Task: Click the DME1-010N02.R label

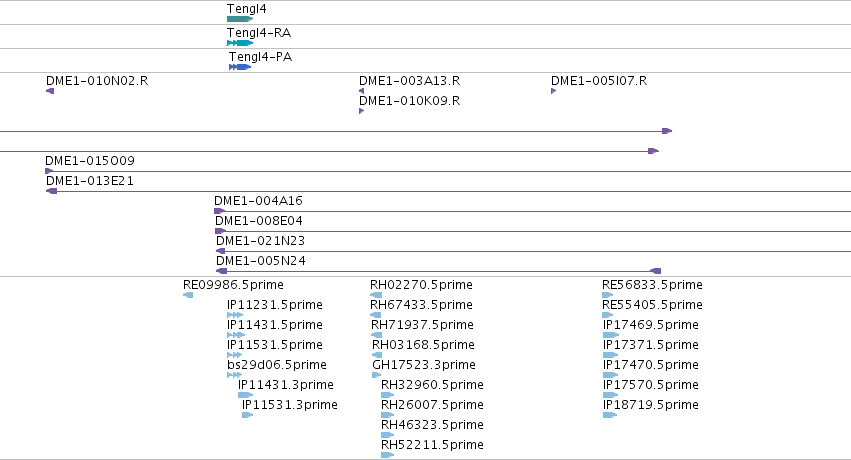Action: pos(97,81)
